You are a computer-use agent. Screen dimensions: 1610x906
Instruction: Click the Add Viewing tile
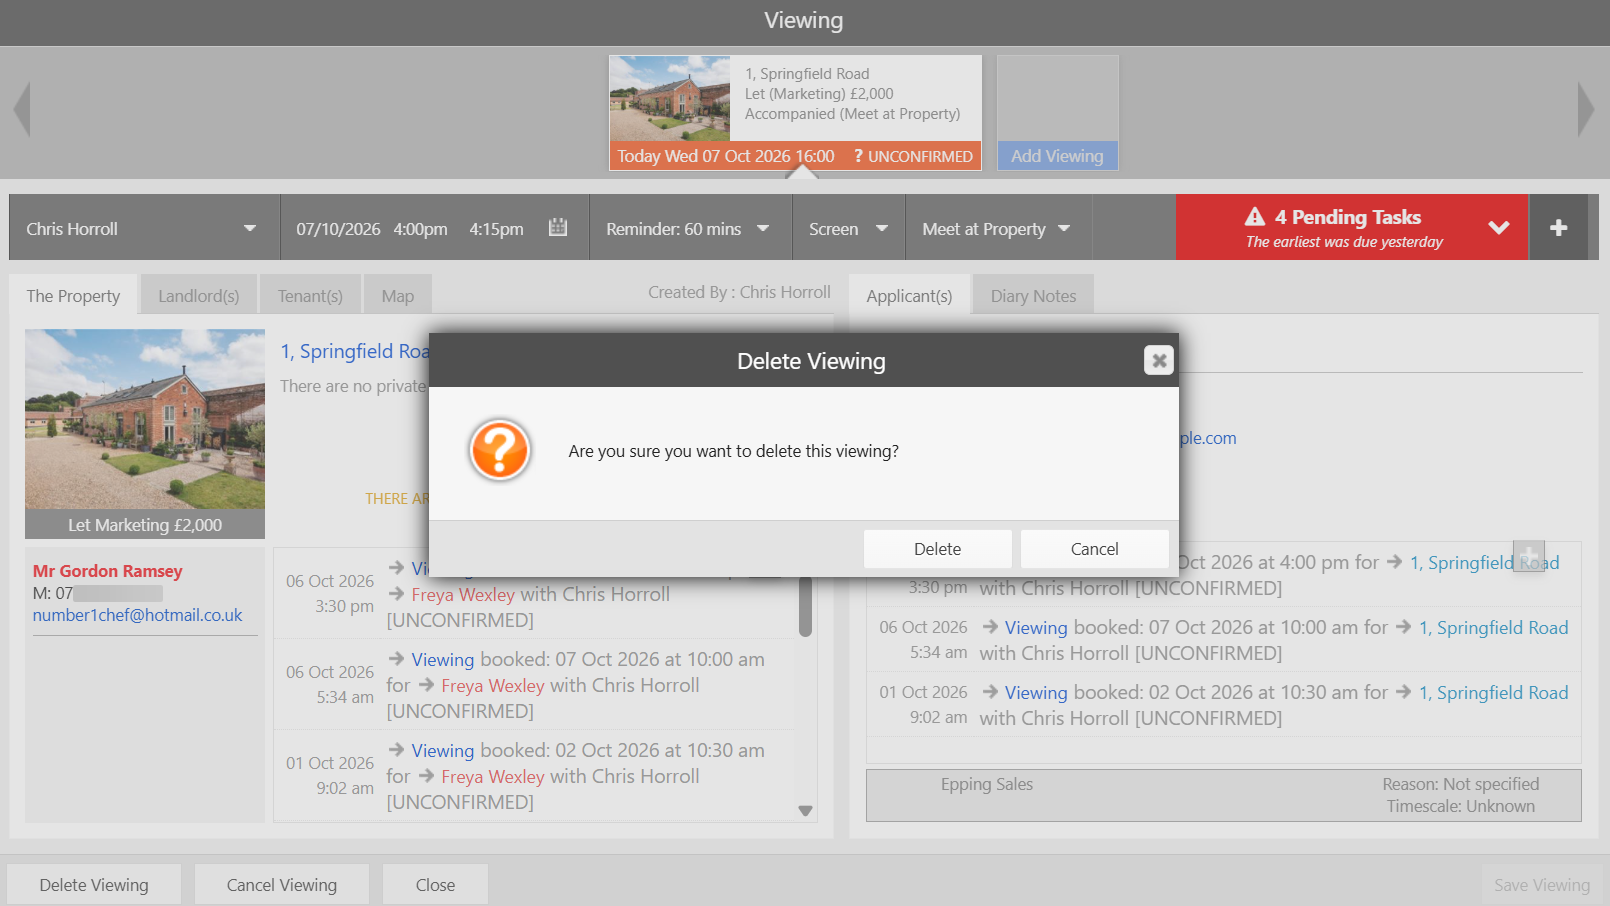pos(1057,113)
